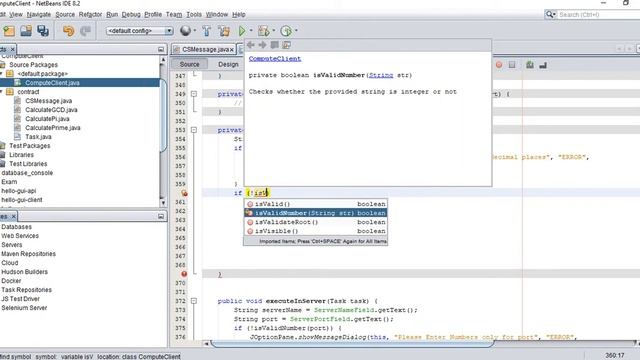The width and height of the screenshot is (640, 360).
Task: Collapse the contract package node
Action: pos(2,92)
